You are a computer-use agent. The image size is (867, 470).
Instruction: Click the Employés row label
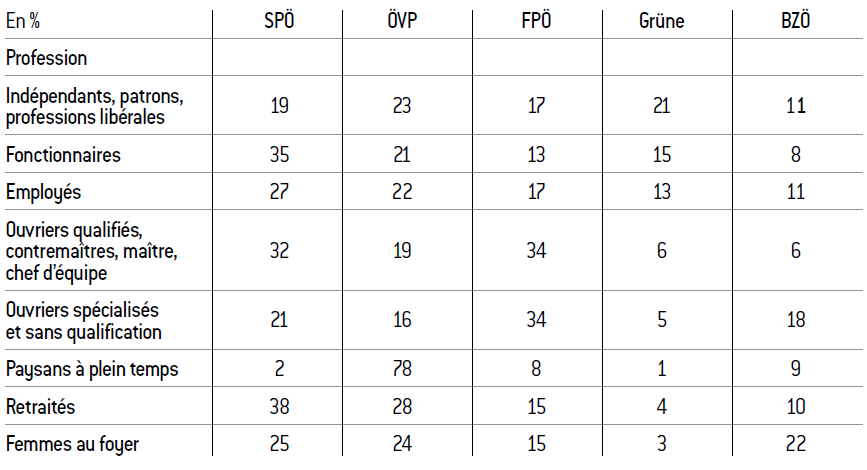tap(43, 192)
